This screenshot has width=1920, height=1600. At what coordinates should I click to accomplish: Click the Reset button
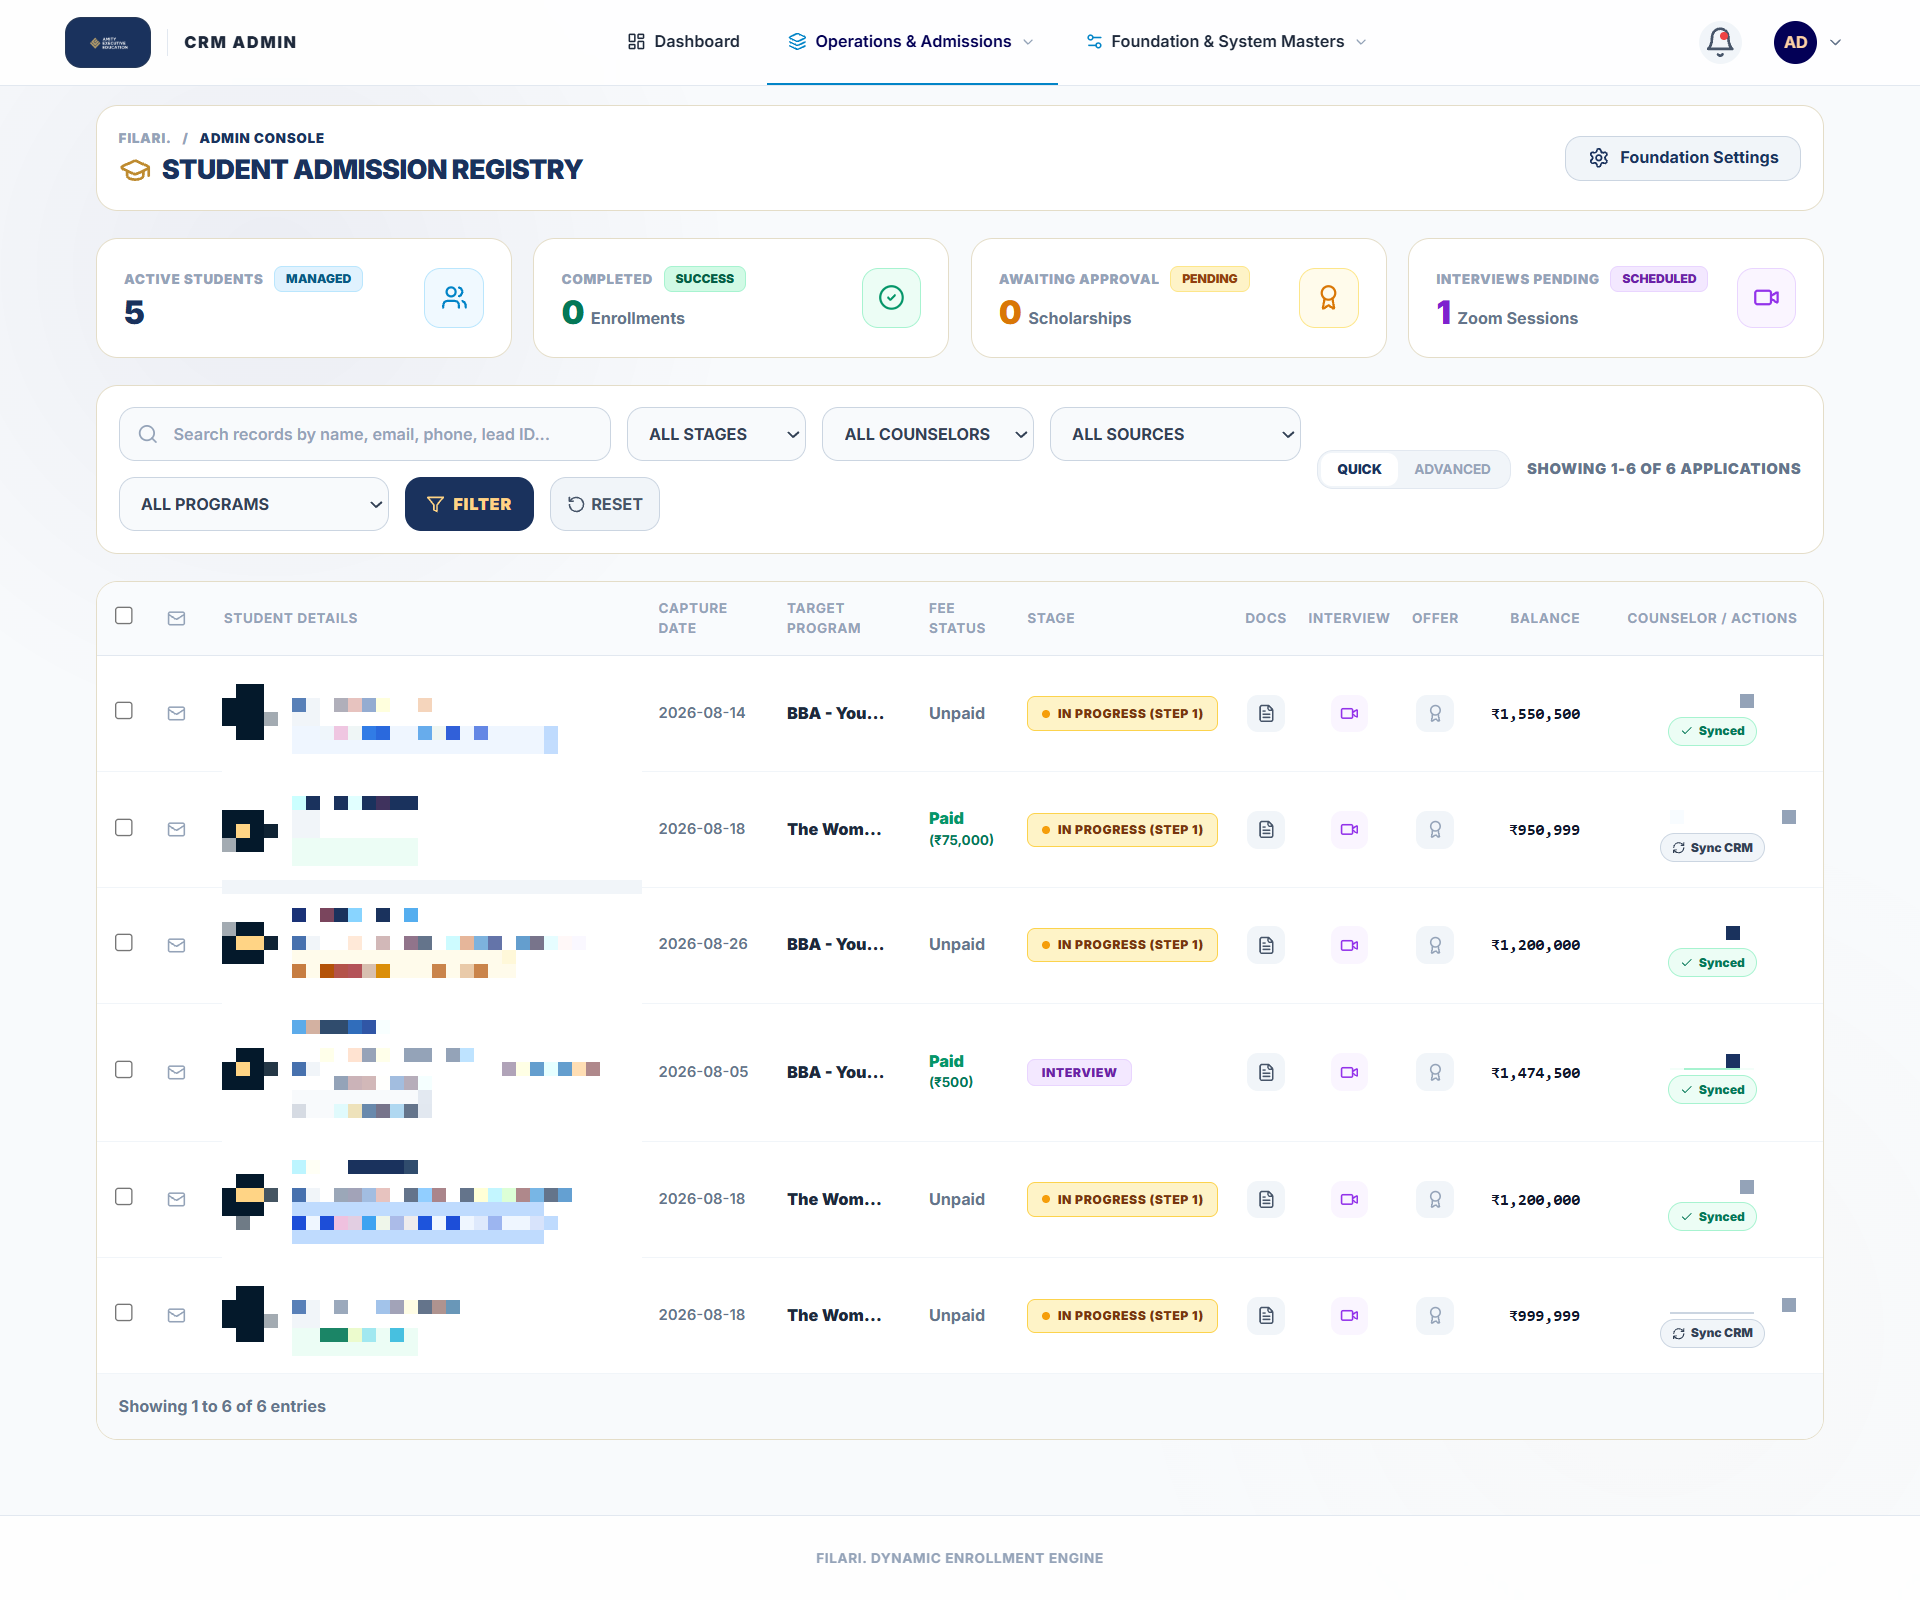click(x=605, y=504)
